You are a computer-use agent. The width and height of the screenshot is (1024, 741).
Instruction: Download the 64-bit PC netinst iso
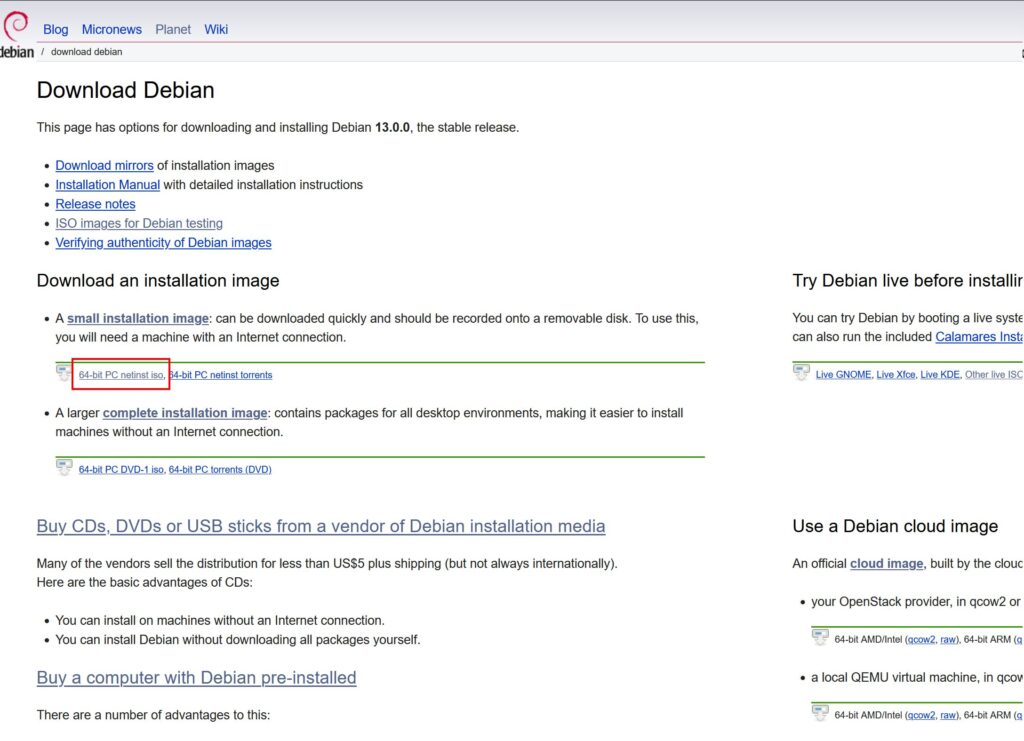[x=121, y=375]
